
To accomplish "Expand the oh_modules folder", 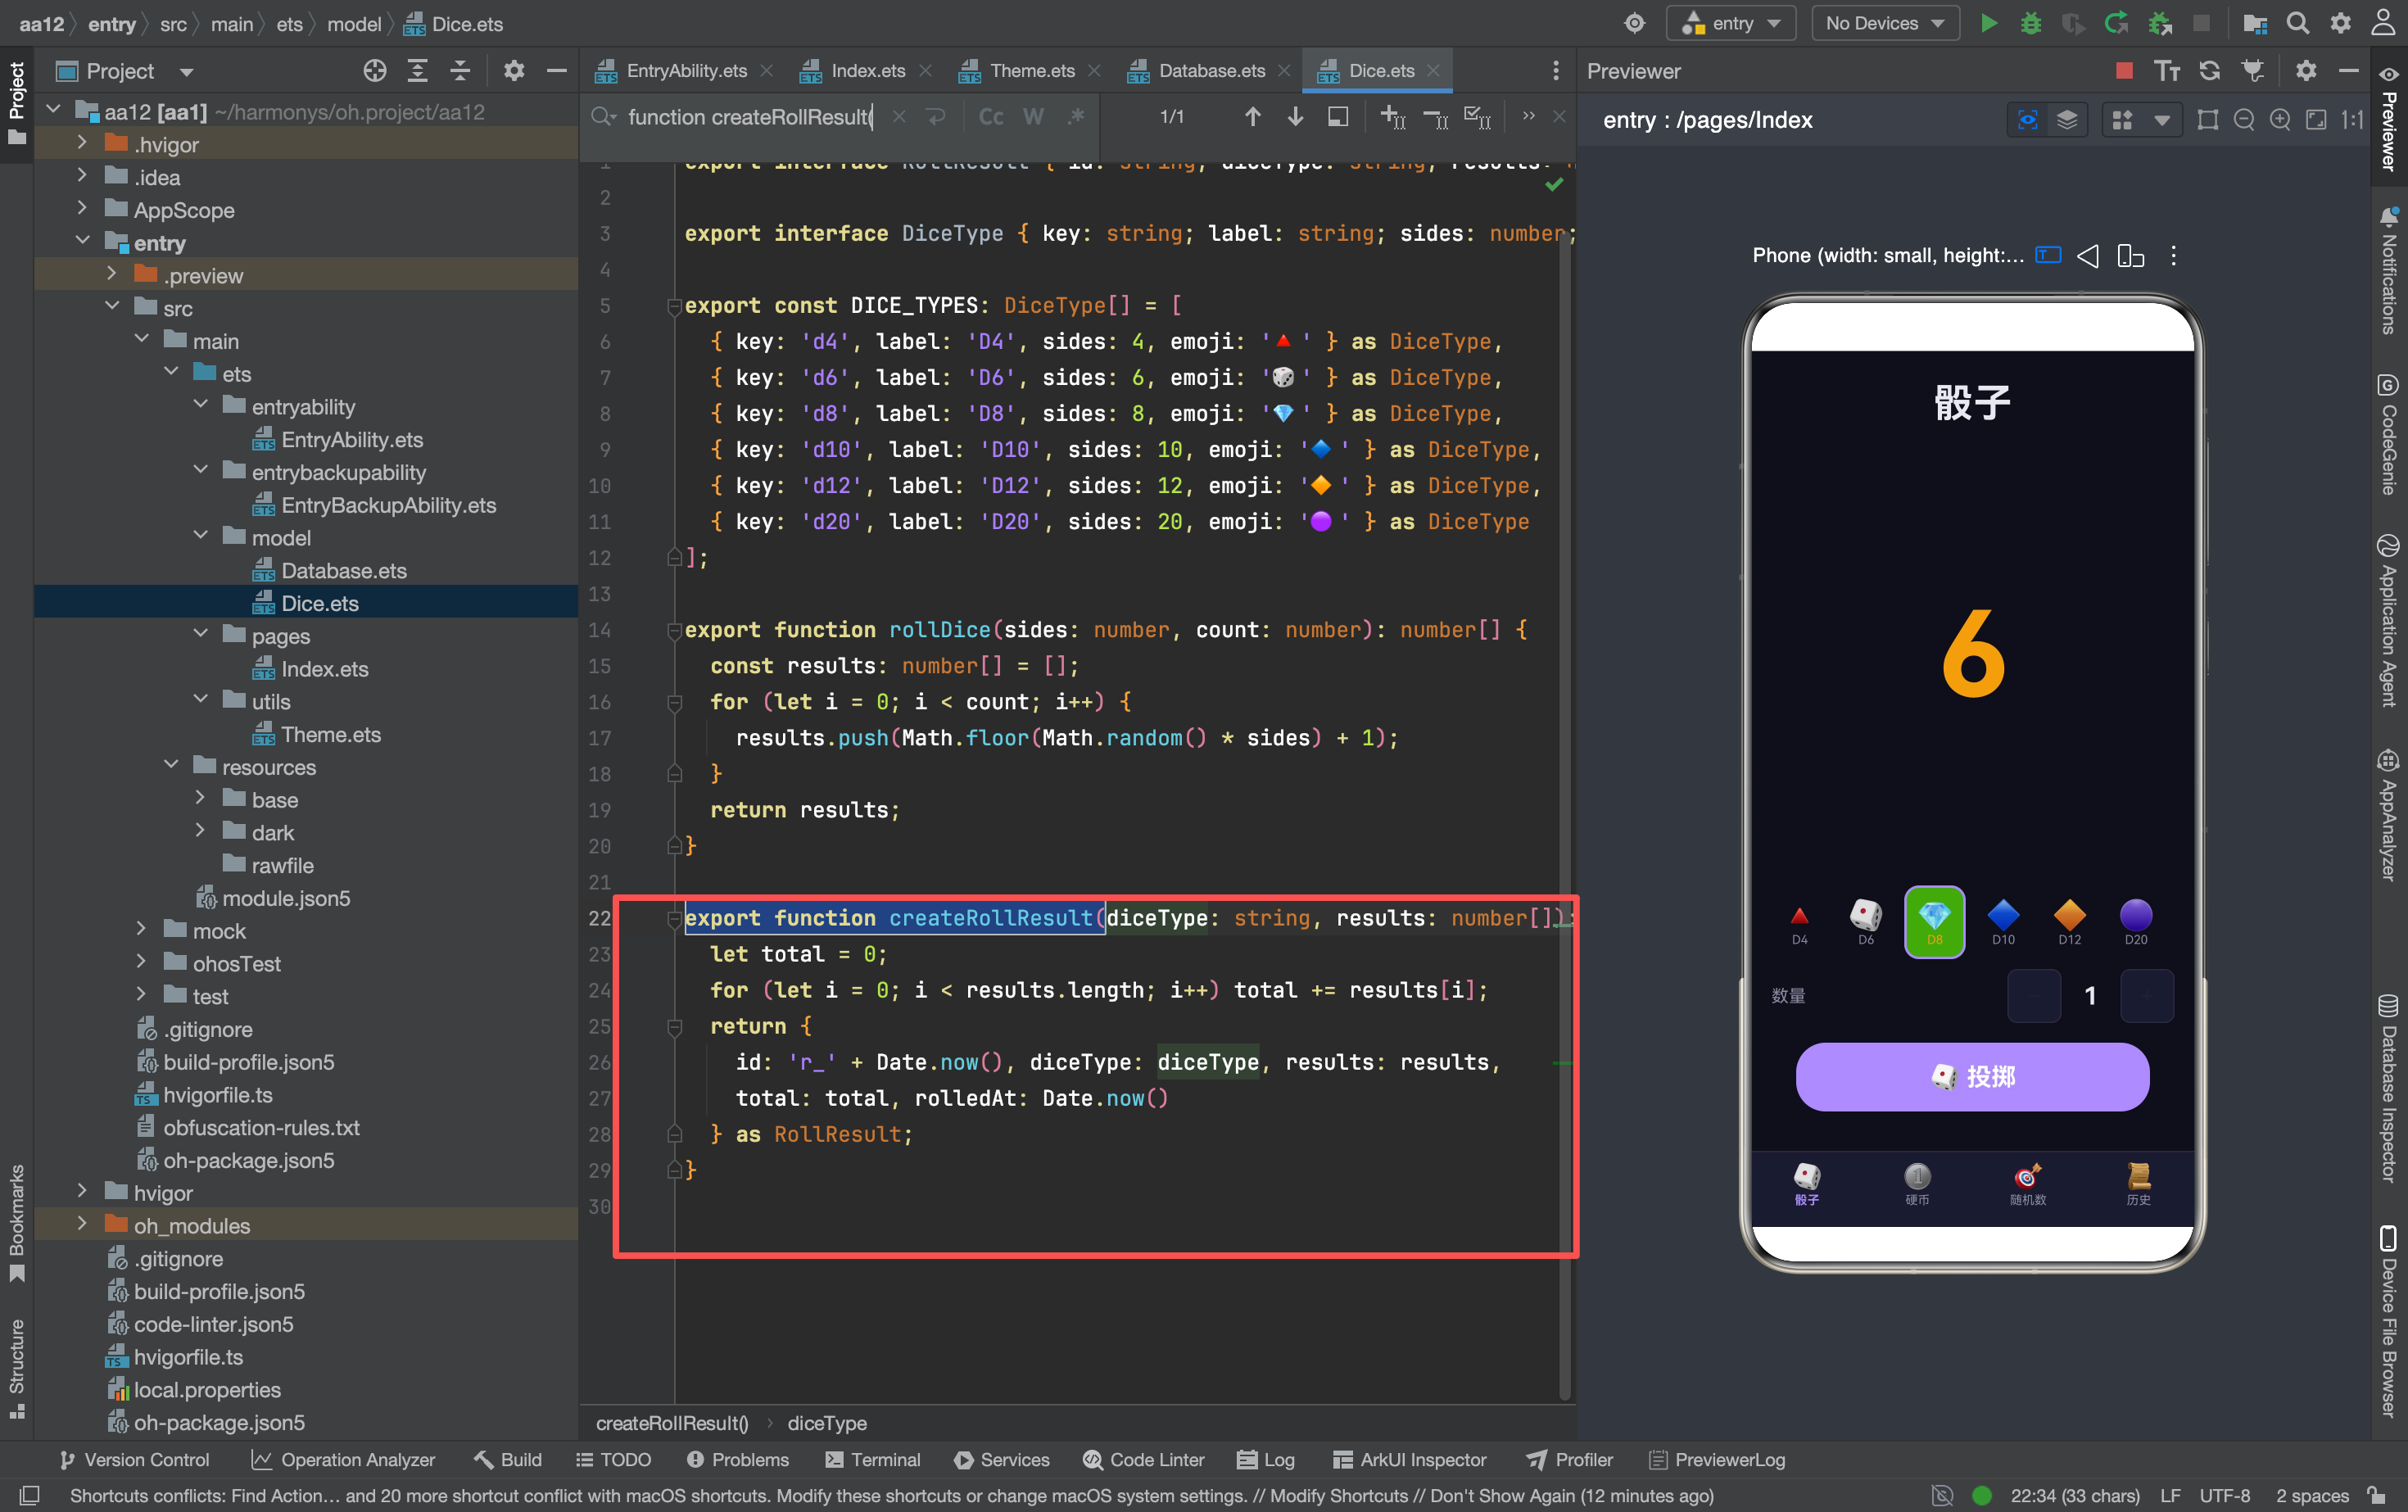I will coord(82,1224).
